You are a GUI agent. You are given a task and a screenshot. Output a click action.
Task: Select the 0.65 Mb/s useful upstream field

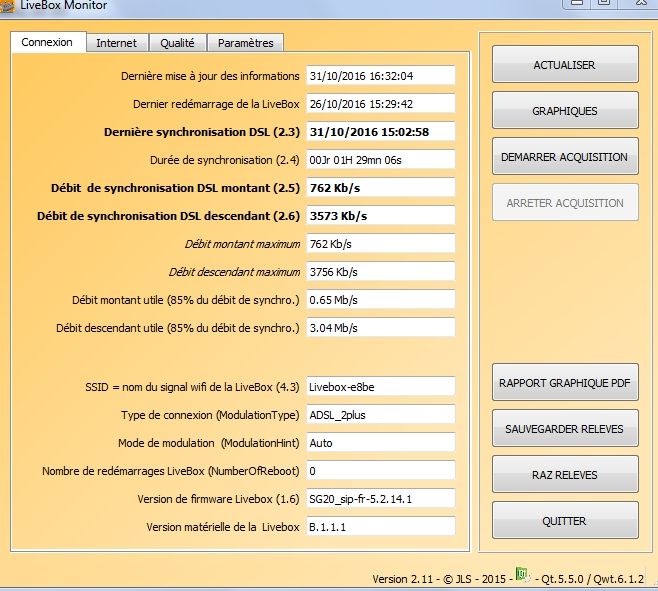point(381,300)
